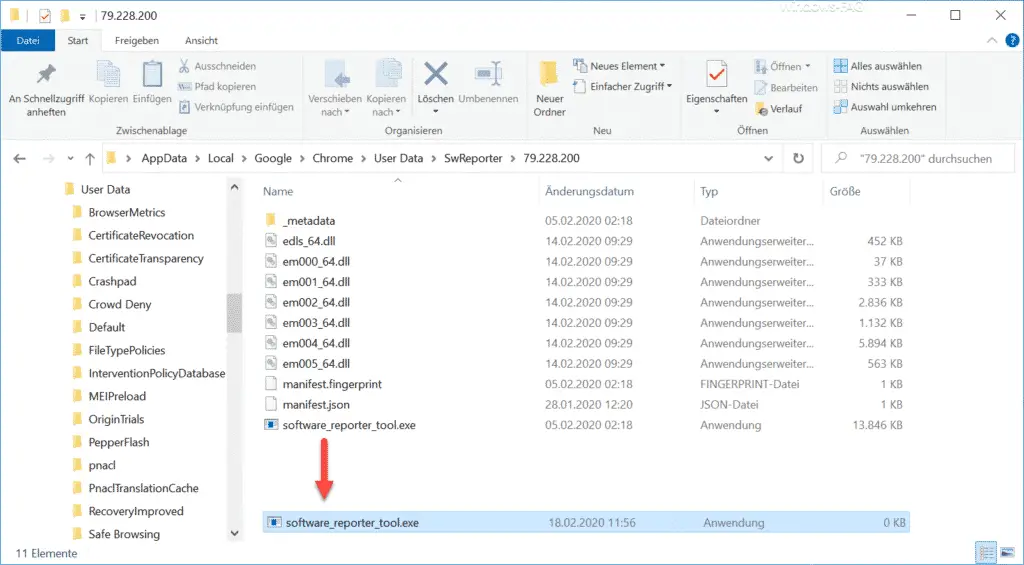Select em002_64.dll file
This screenshot has width=1024, height=565.
point(316,302)
